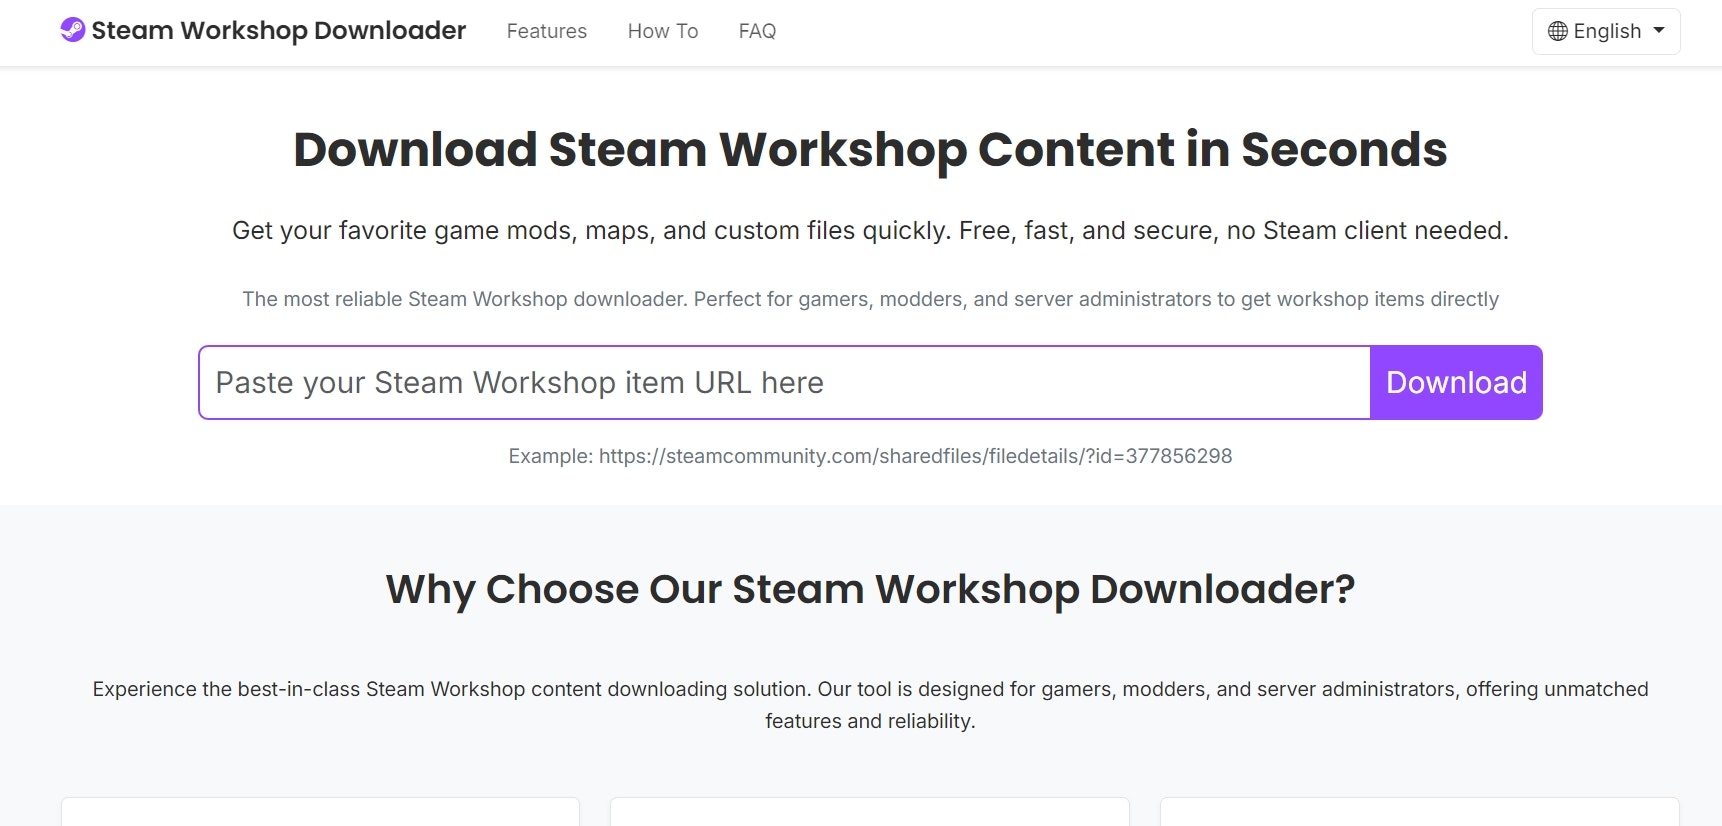Click the 'Get your favorite game mods' subtitle

pyautogui.click(x=870, y=231)
